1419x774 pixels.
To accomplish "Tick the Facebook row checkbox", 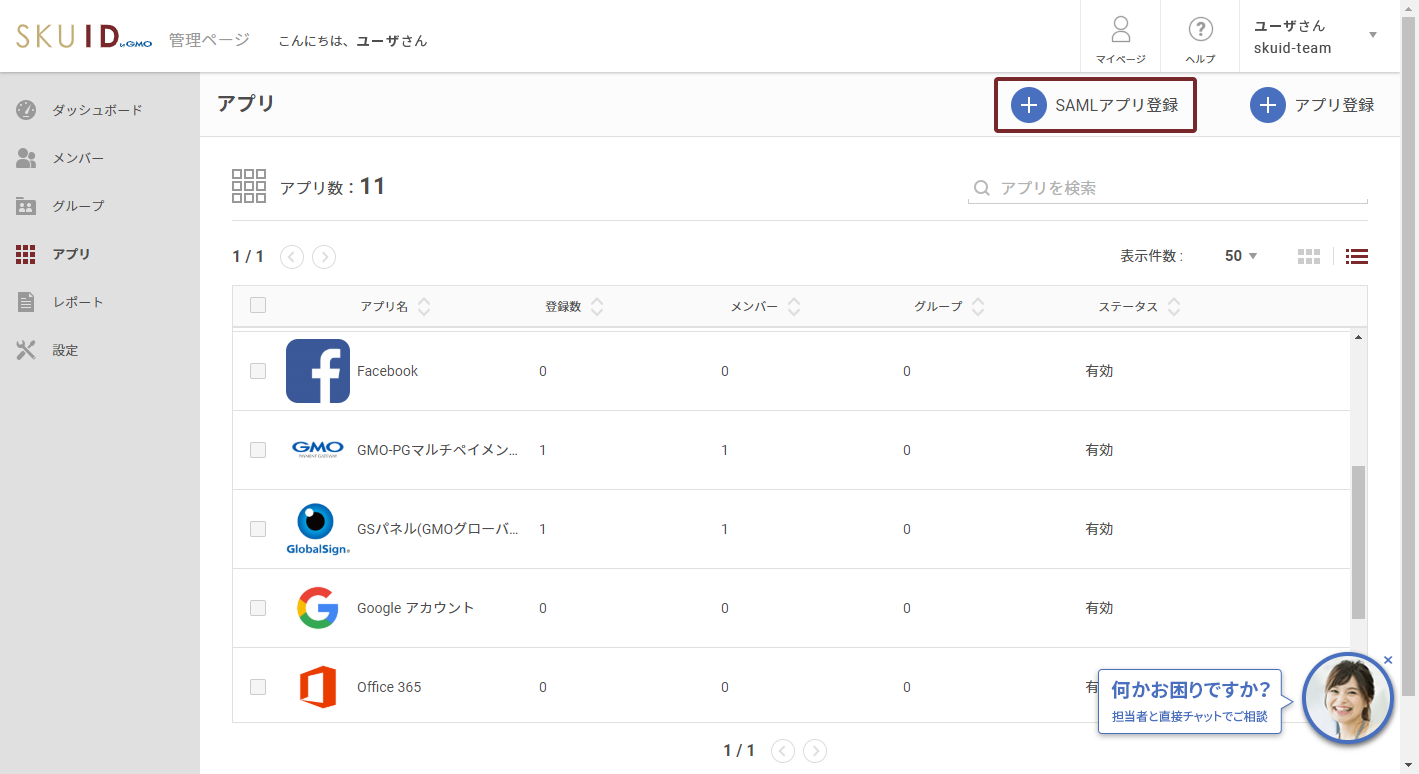I will pyautogui.click(x=258, y=371).
